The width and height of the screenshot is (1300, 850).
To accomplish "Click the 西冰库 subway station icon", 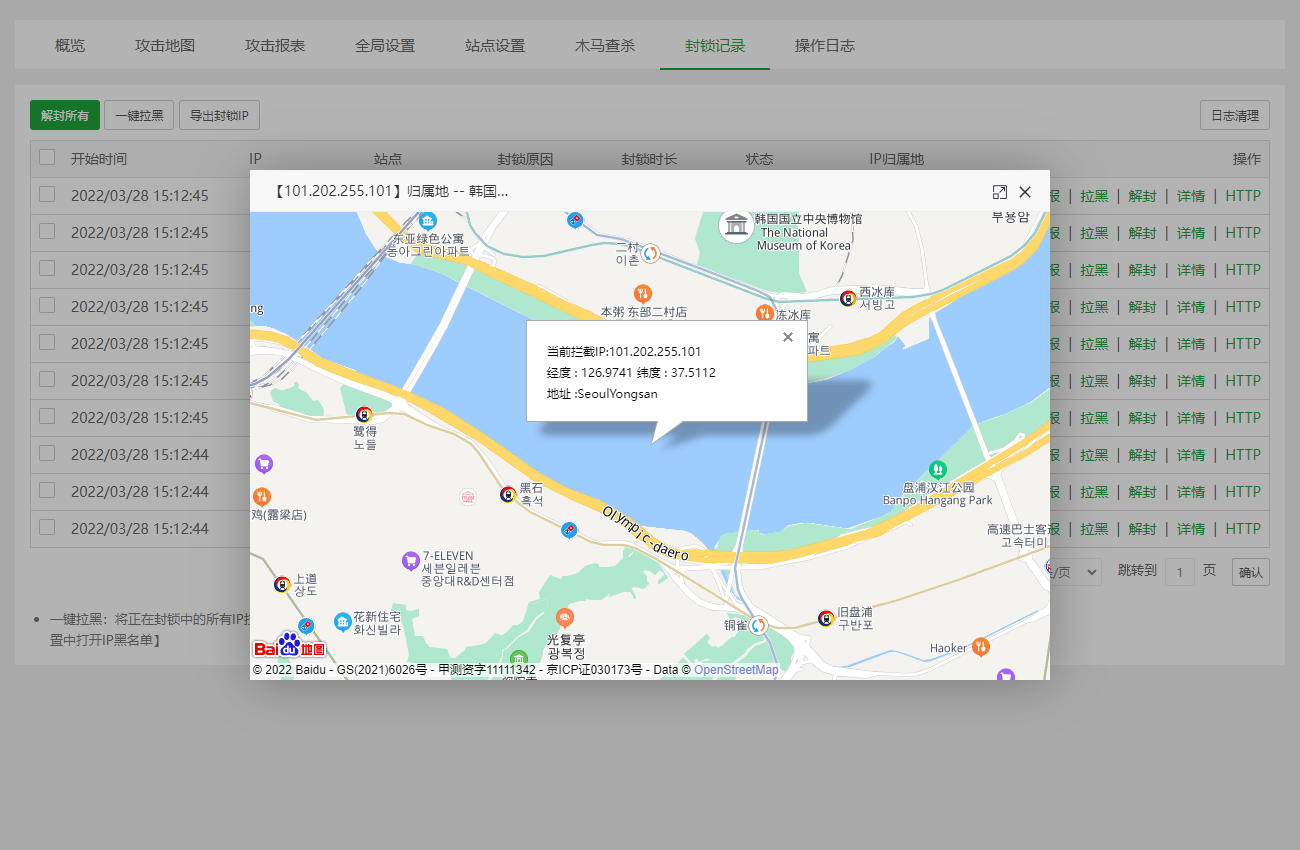I will (x=848, y=297).
